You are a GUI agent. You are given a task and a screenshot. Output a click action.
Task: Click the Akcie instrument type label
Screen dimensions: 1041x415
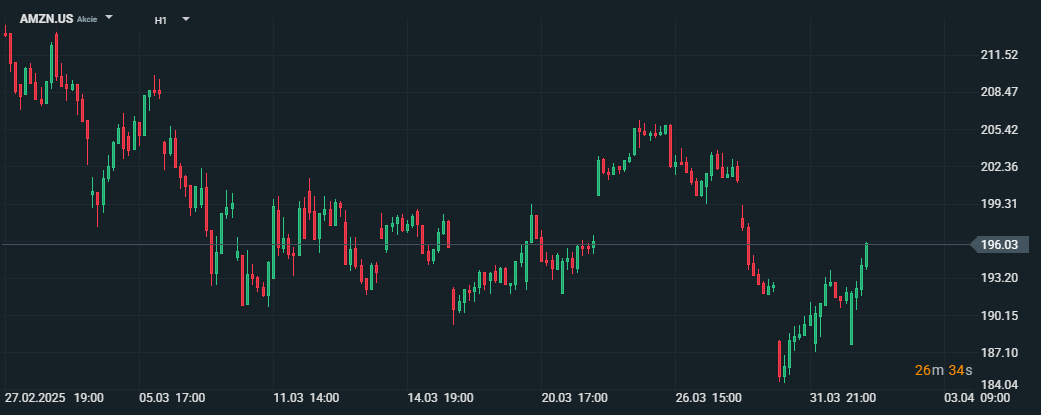point(87,19)
